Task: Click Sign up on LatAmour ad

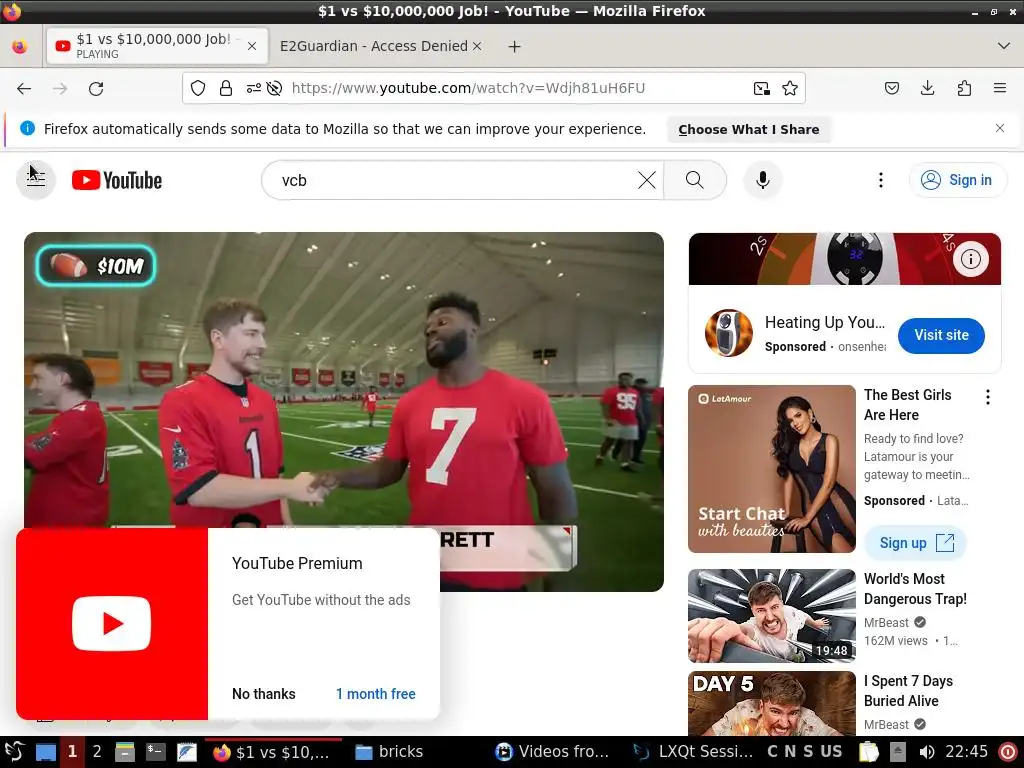Action: click(x=915, y=543)
